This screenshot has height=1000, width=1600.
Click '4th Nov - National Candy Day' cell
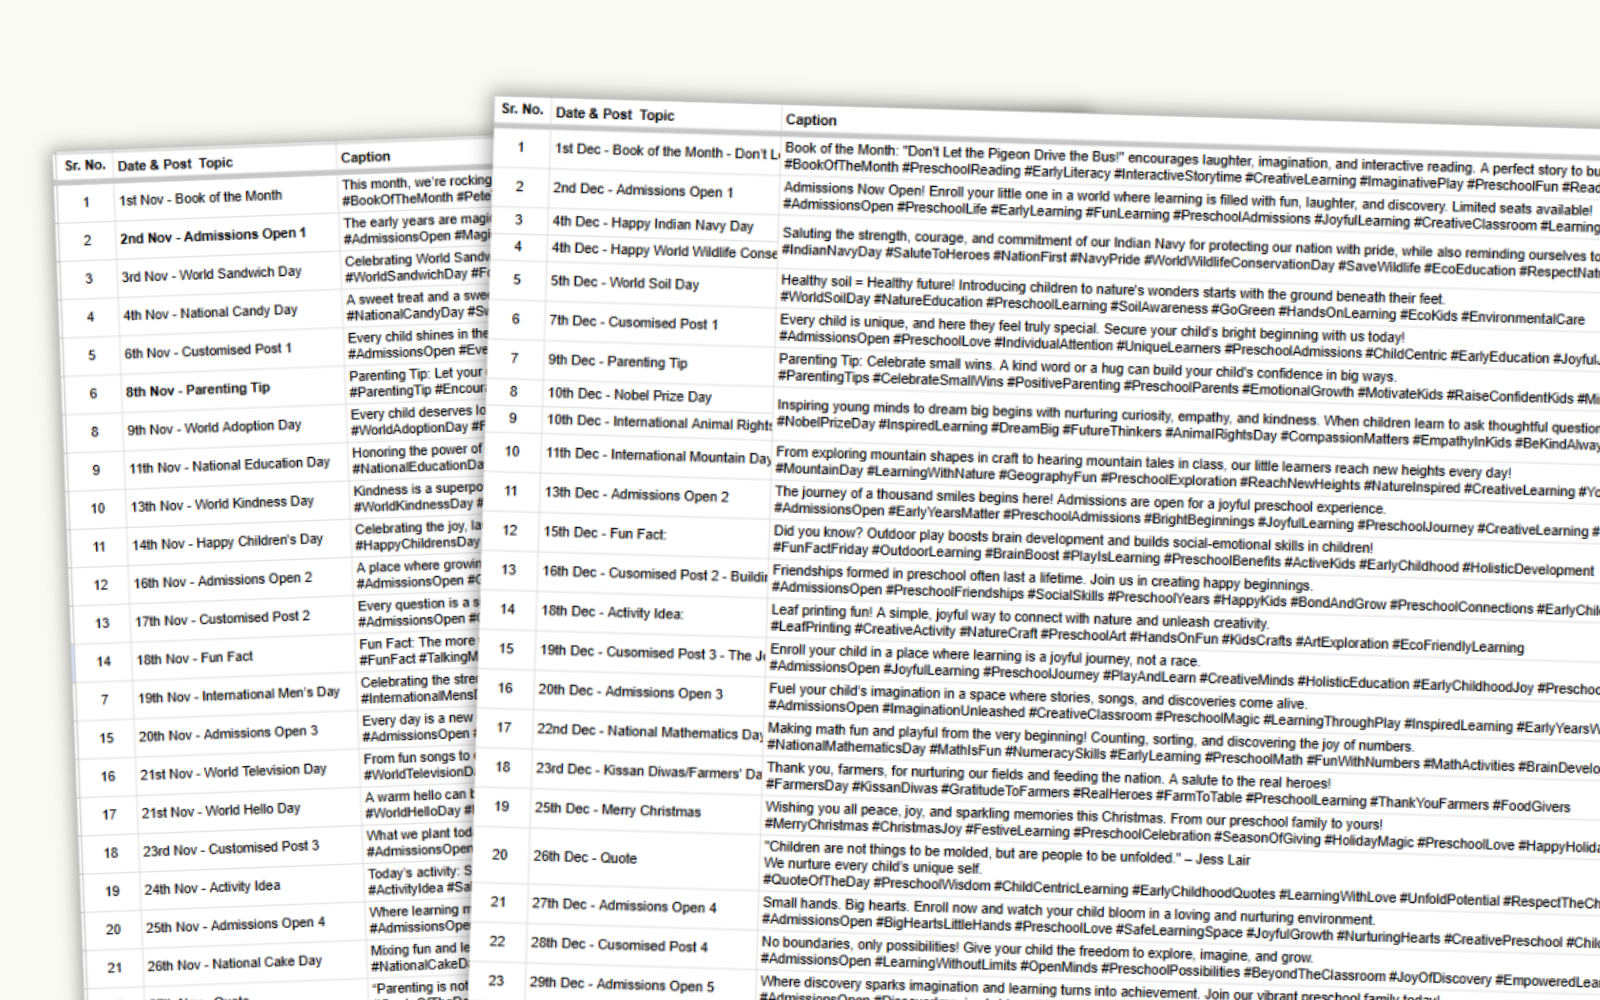tap(231, 312)
